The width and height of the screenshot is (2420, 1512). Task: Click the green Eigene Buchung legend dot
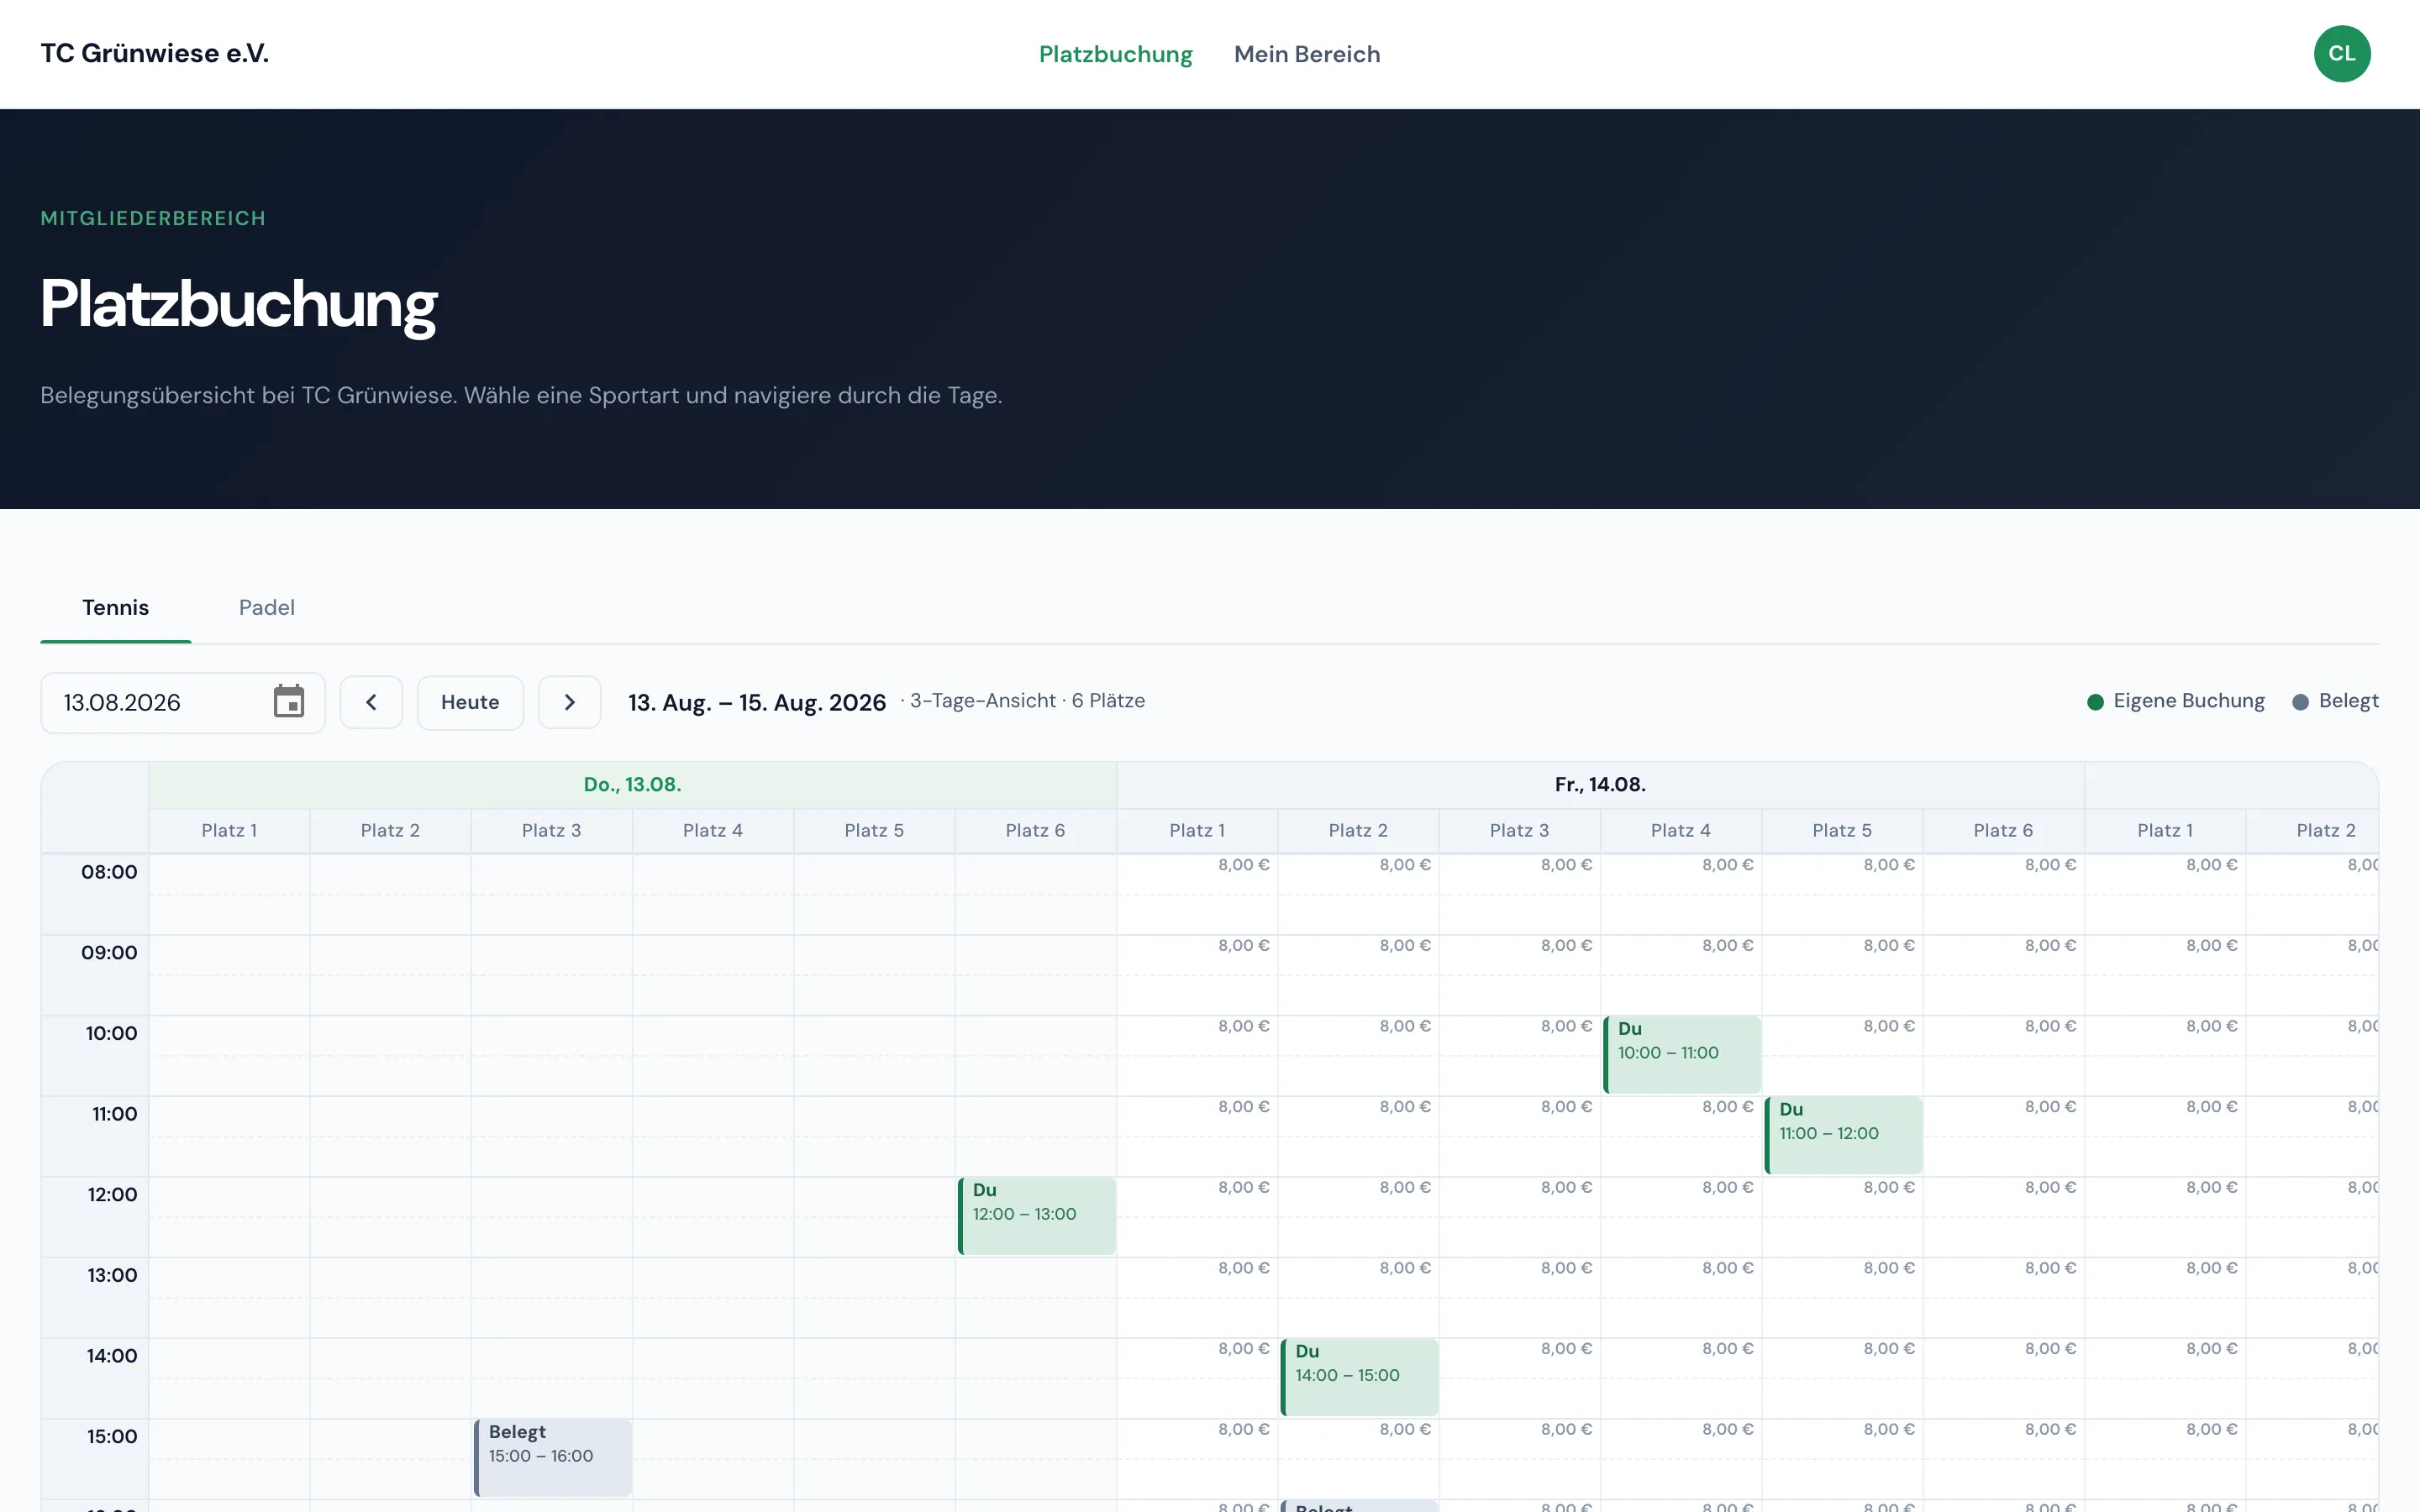pos(2095,702)
